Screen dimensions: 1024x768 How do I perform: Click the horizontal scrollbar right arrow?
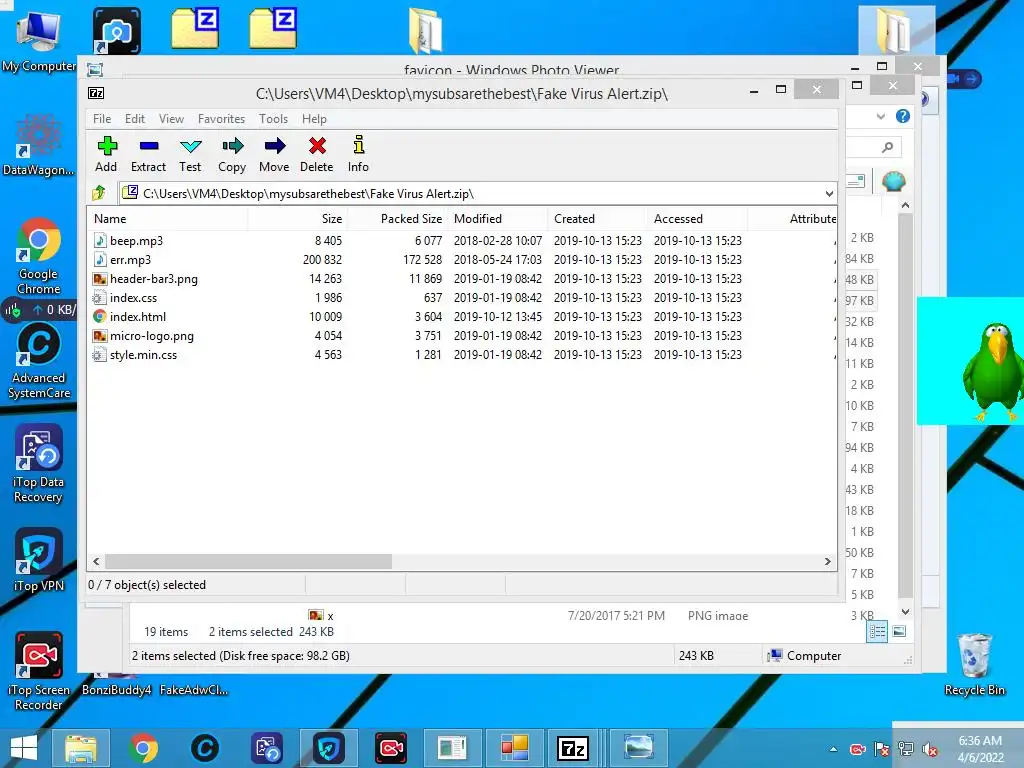[827, 561]
